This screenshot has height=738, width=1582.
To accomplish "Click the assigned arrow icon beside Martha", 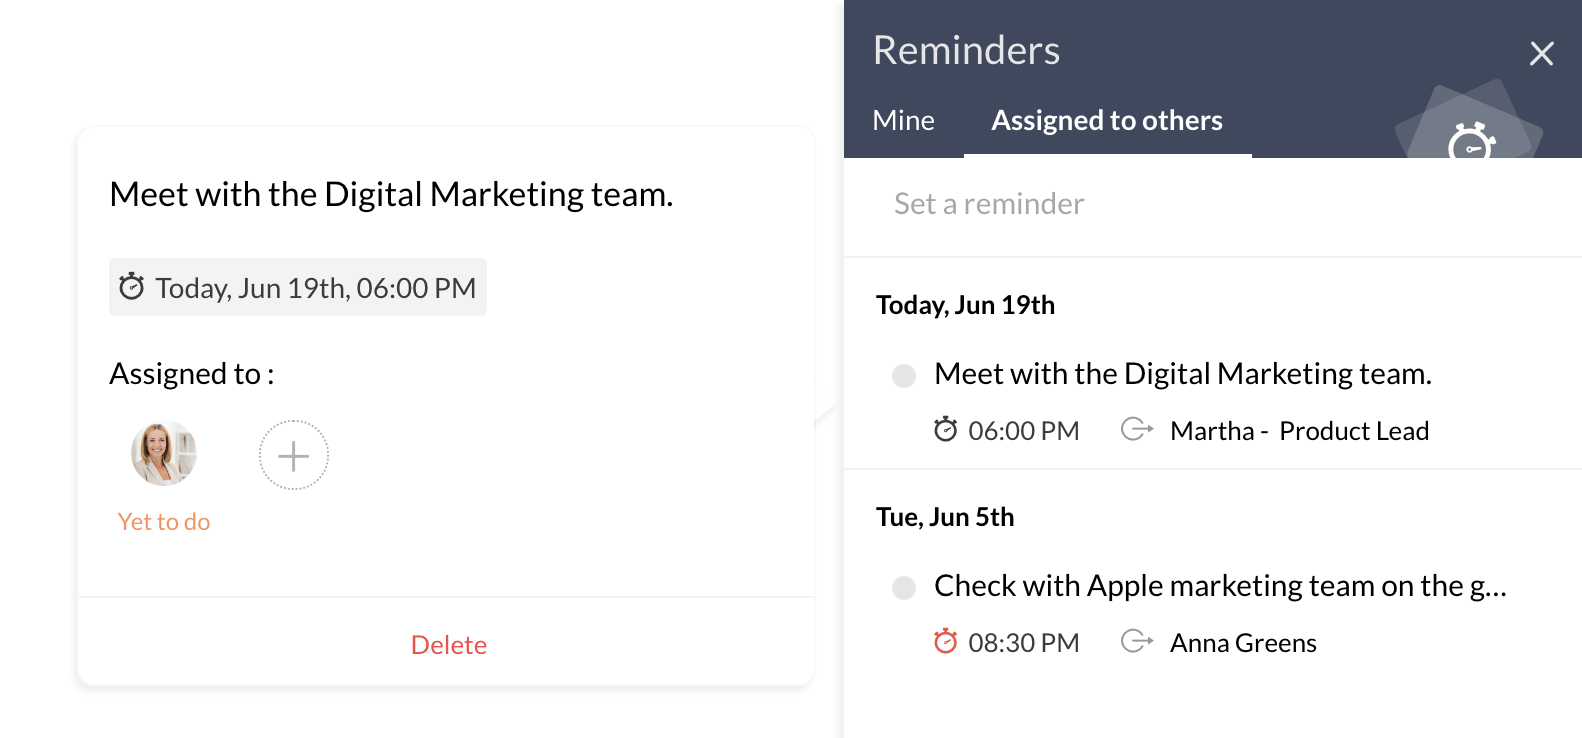I will 1137,430.
